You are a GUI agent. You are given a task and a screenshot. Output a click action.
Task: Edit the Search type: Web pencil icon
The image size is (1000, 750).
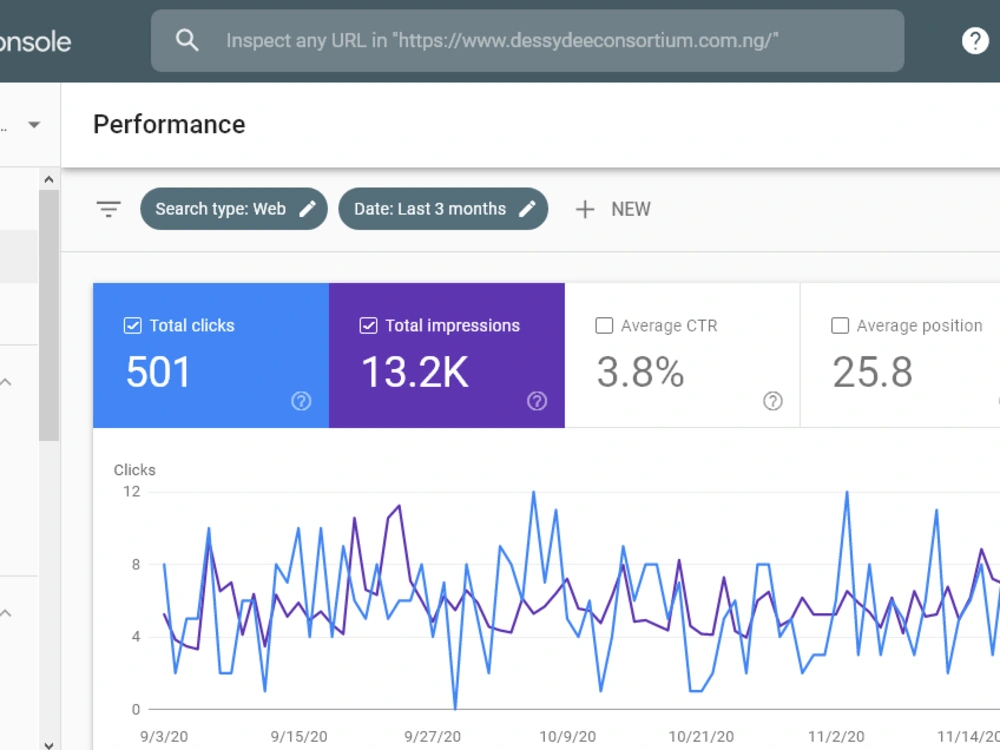pos(307,209)
